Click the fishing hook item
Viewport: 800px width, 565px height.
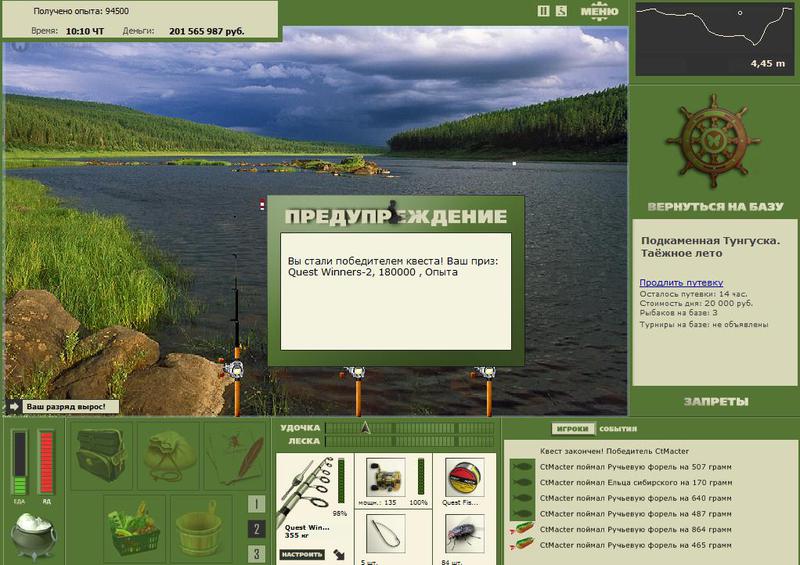point(386,534)
